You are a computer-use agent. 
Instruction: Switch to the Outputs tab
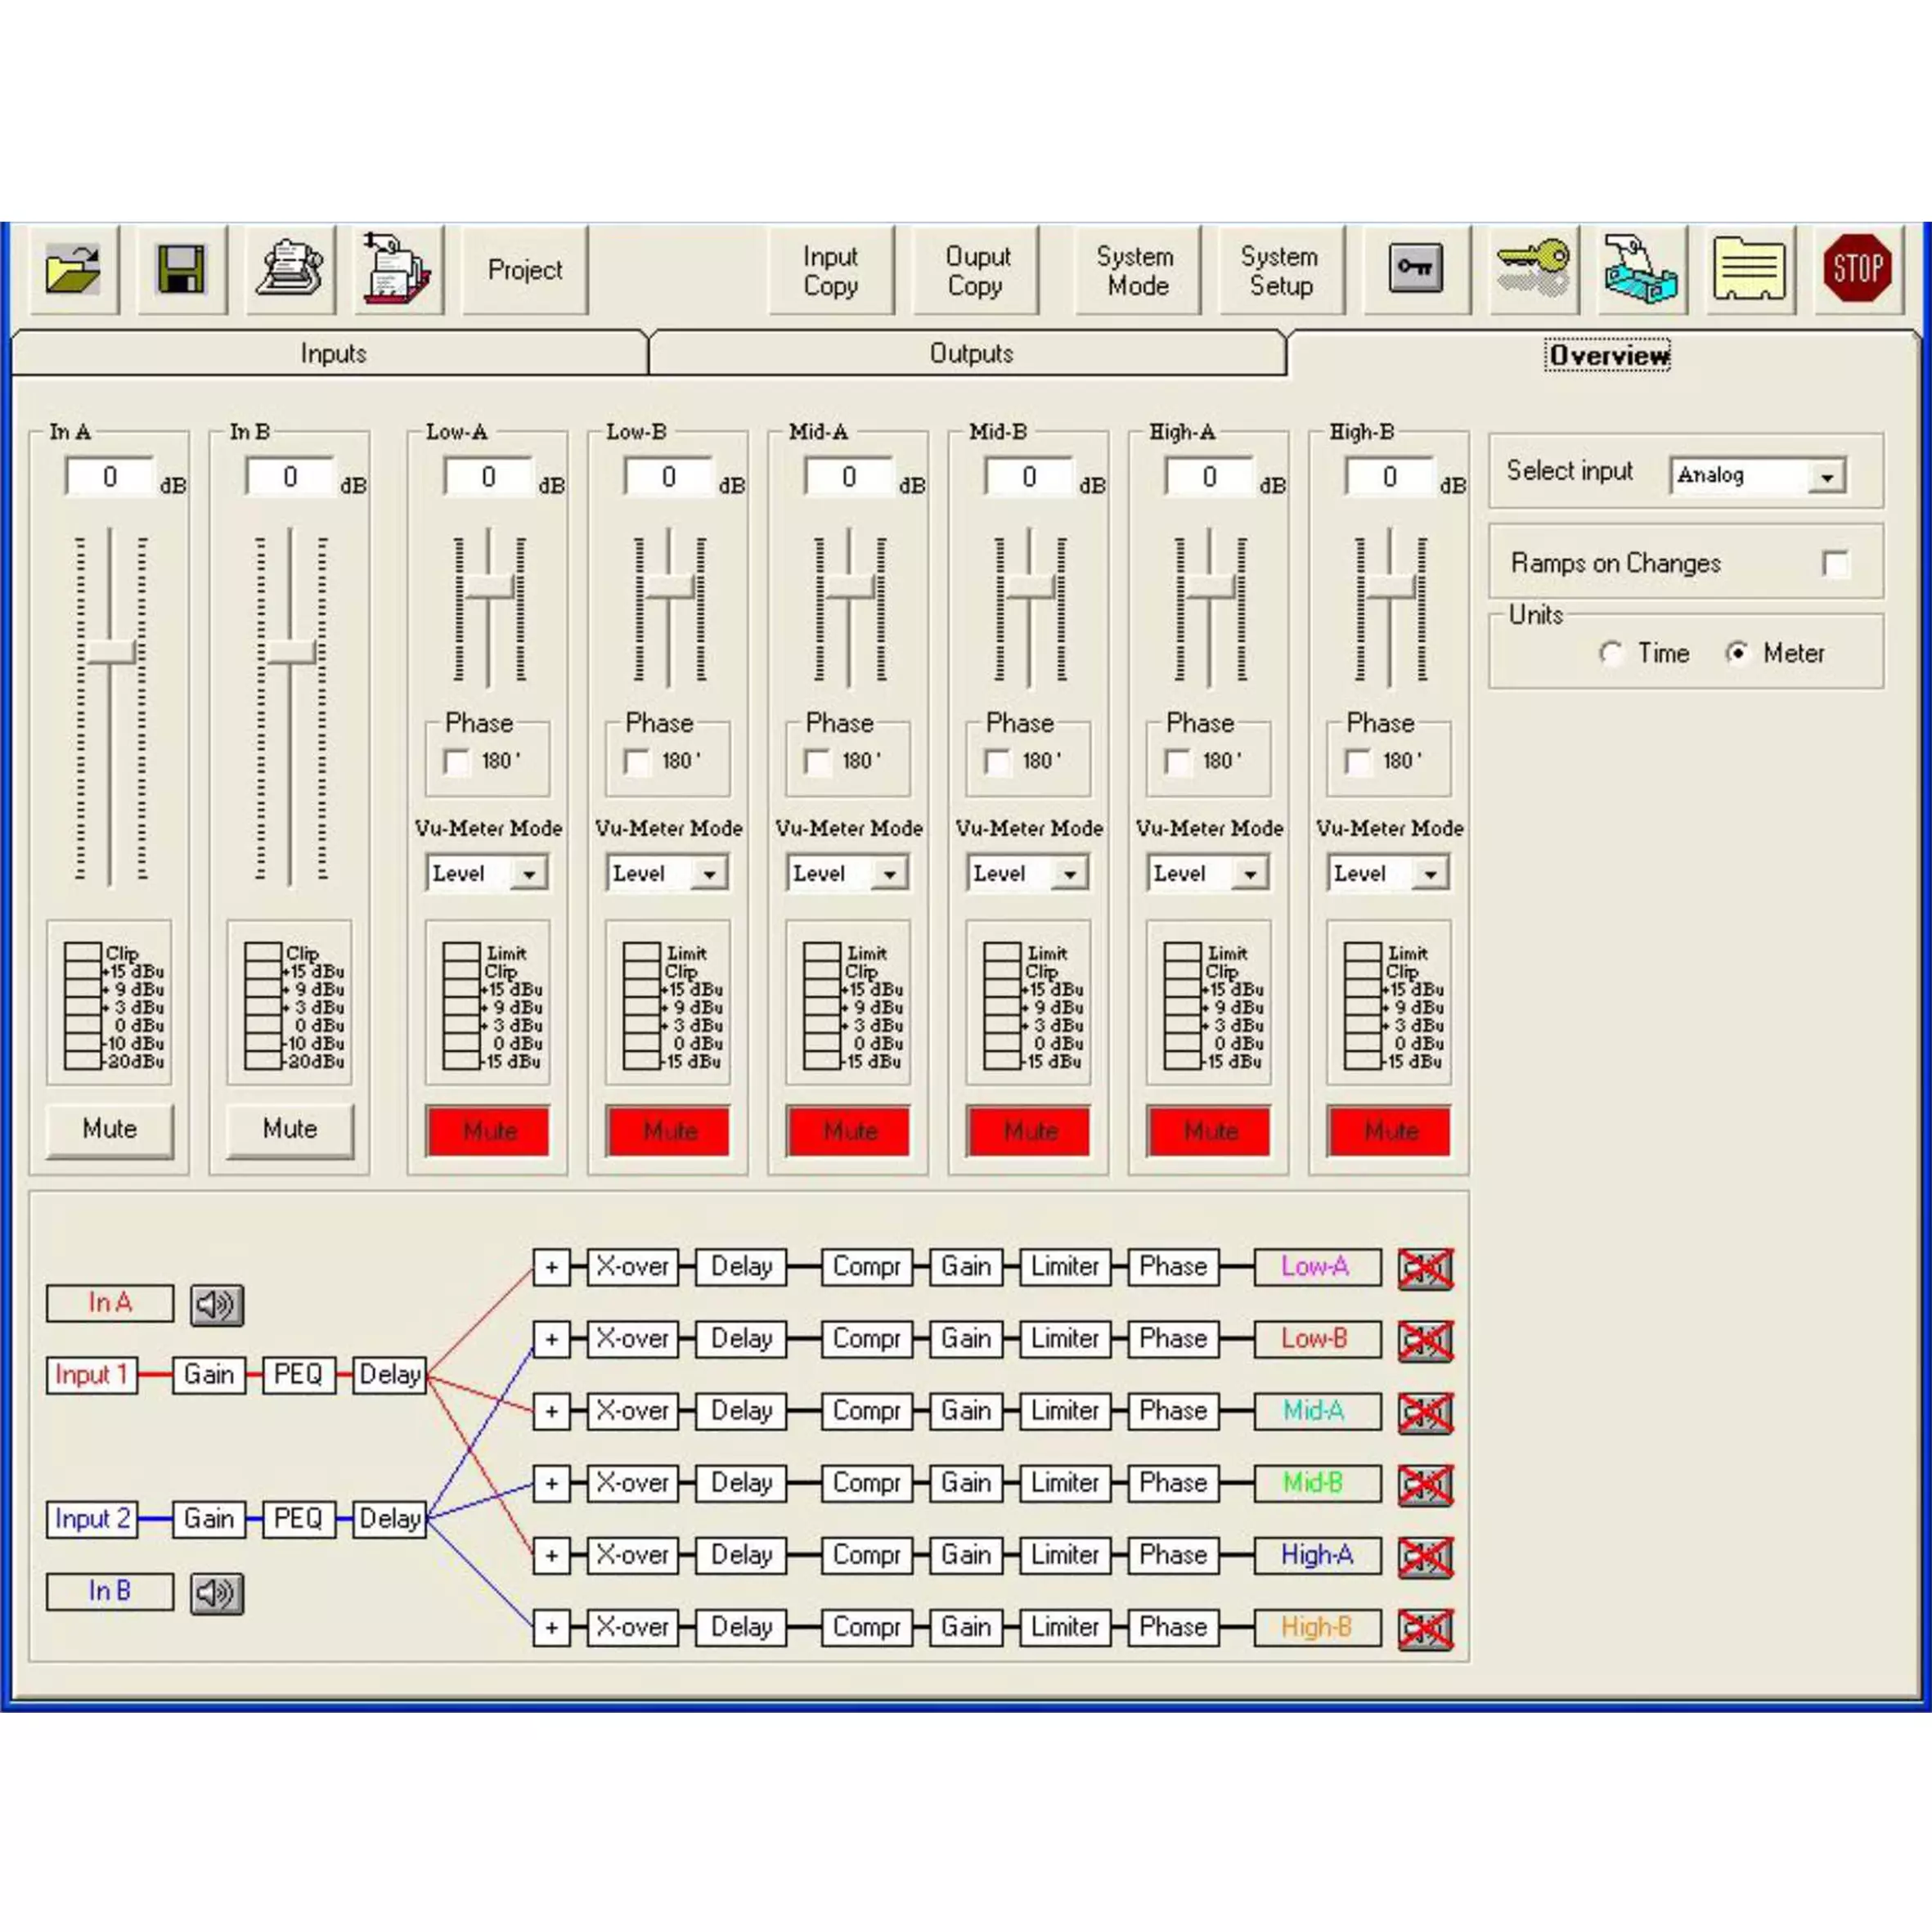click(x=970, y=354)
